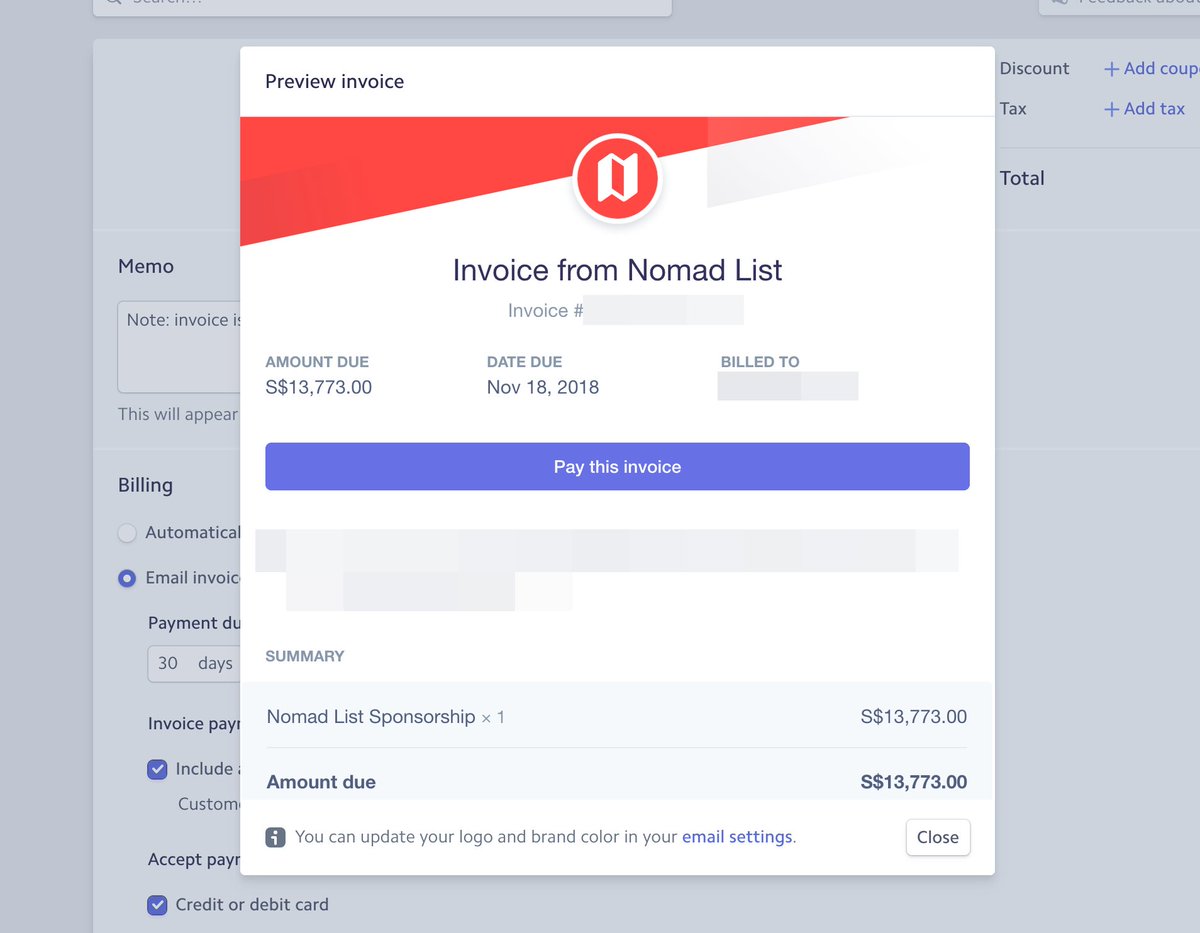
Task: Click the Billing section heading
Action: tap(145, 485)
